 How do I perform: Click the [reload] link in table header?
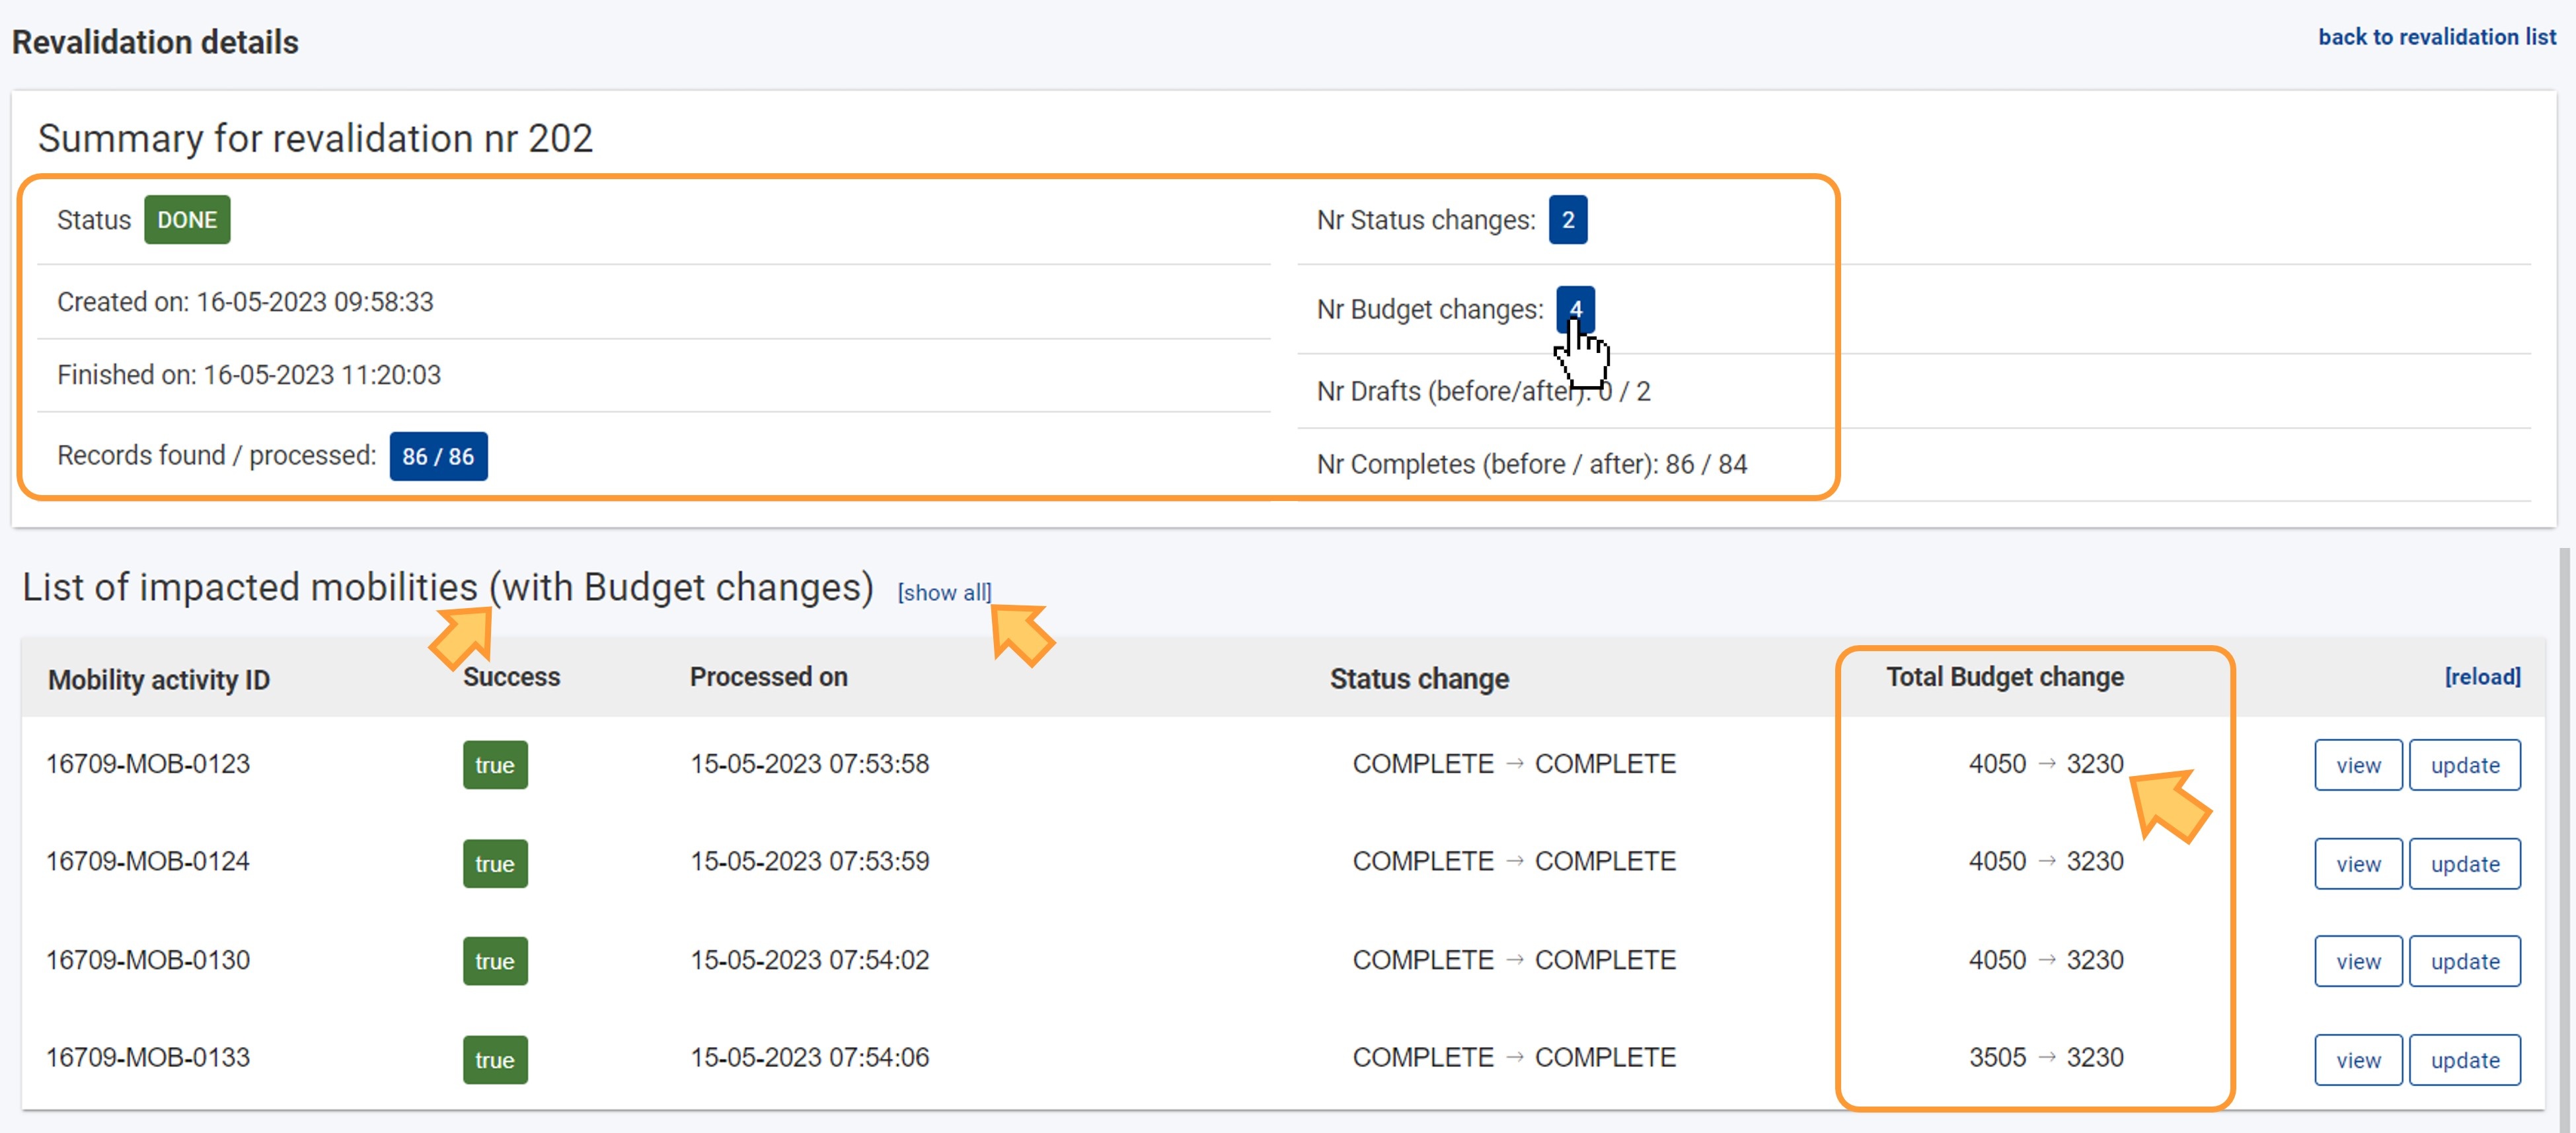[2481, 677]
